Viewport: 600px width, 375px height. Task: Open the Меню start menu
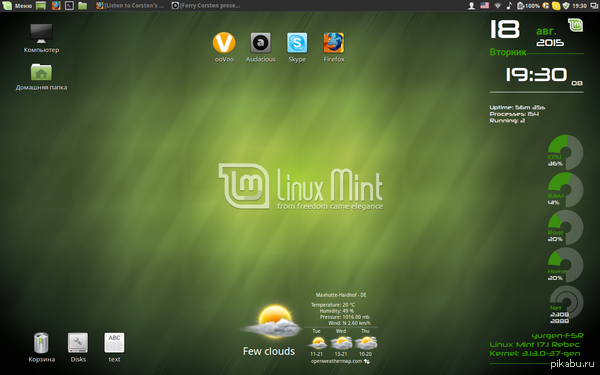click(17, 6)
